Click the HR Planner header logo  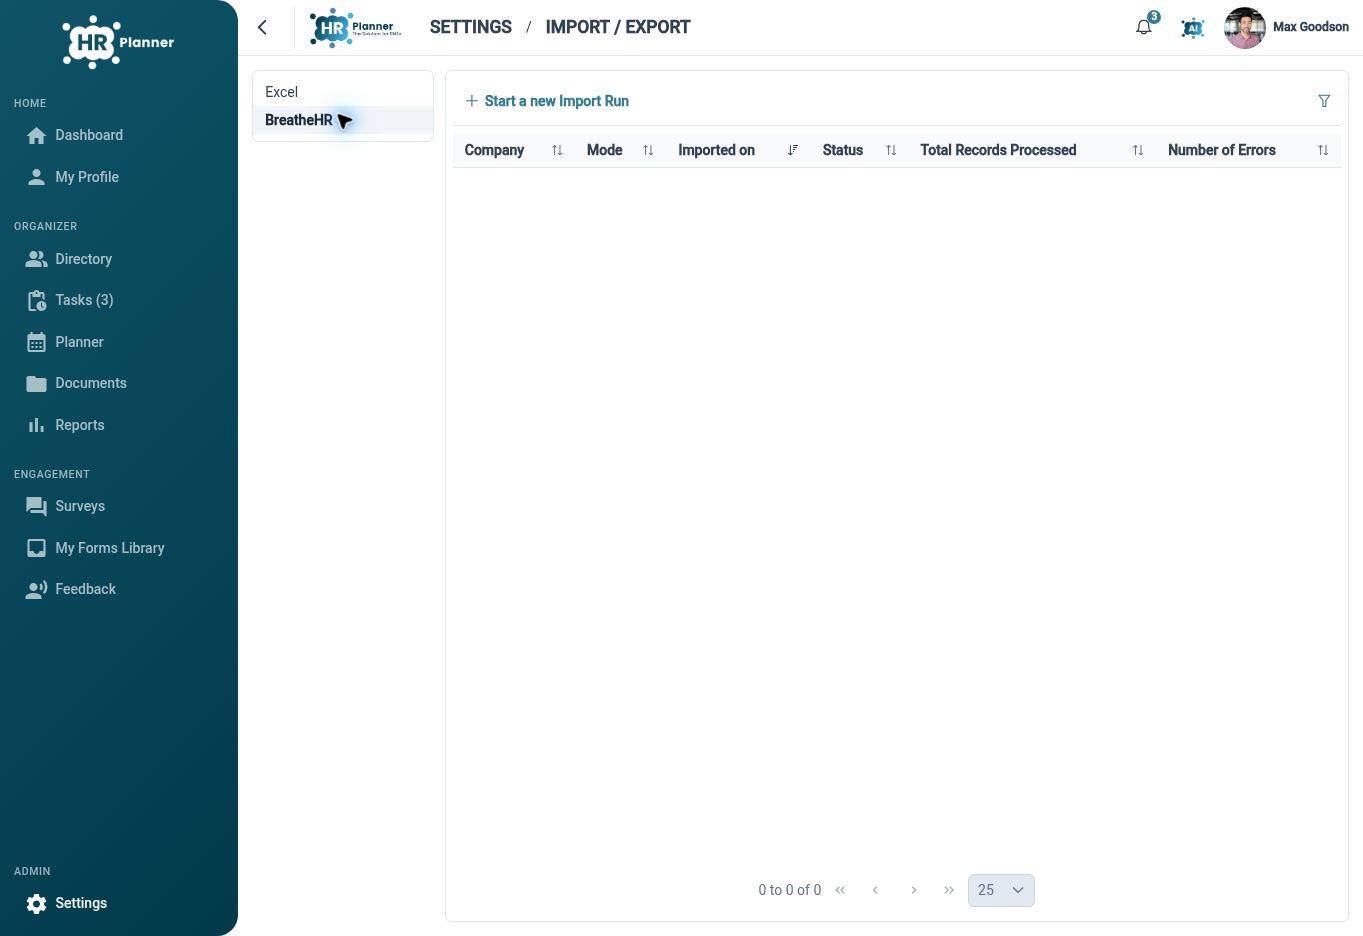coord(355,28)
